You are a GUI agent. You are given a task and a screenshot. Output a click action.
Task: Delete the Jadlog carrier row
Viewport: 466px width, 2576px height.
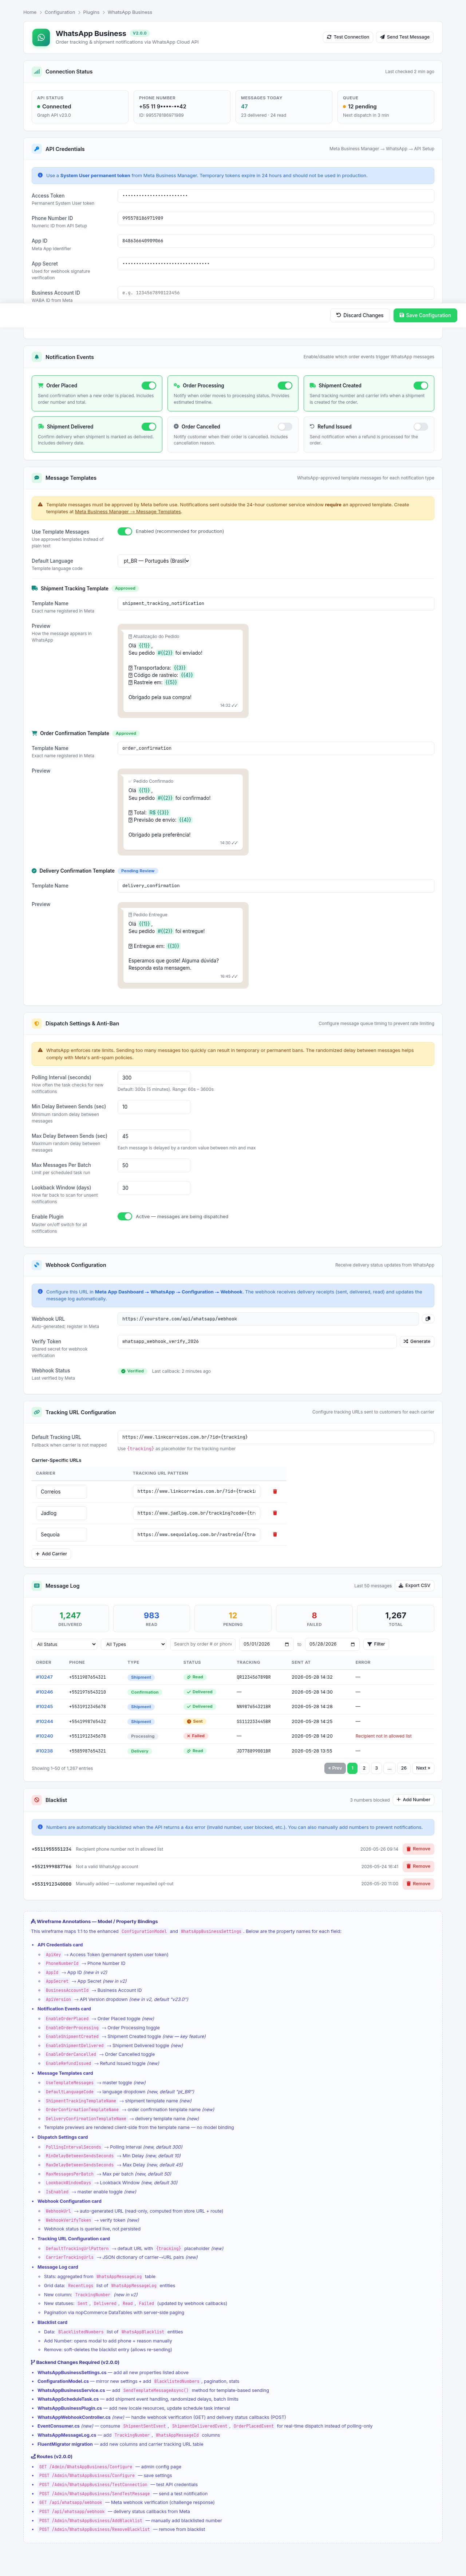[275, 1513]
